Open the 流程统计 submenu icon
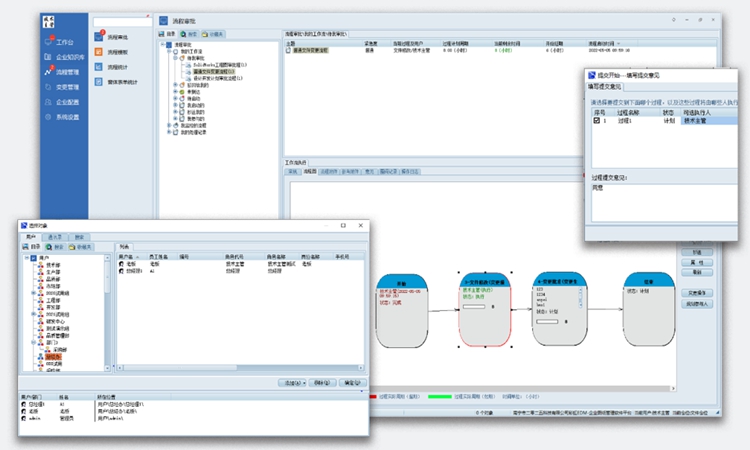 pos(99,66)
